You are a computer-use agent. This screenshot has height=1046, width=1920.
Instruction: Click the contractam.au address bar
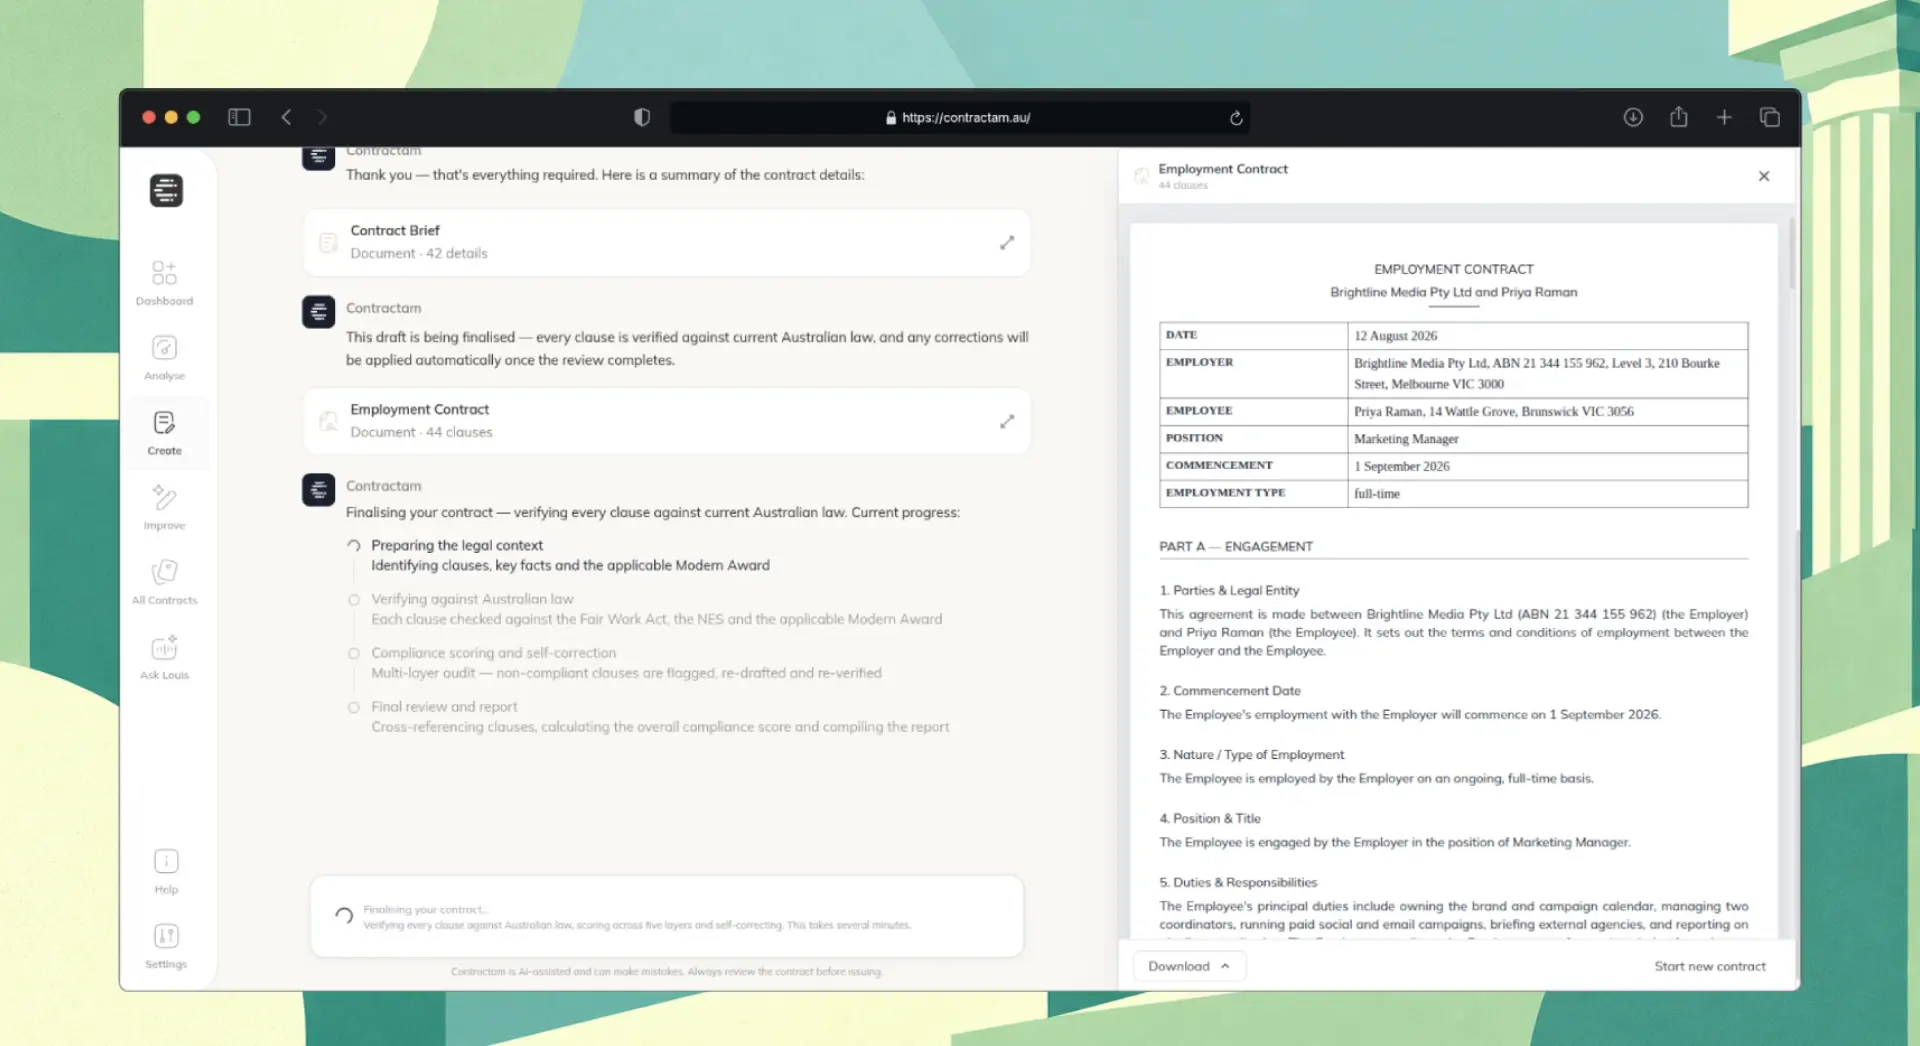tap(959, 117)
